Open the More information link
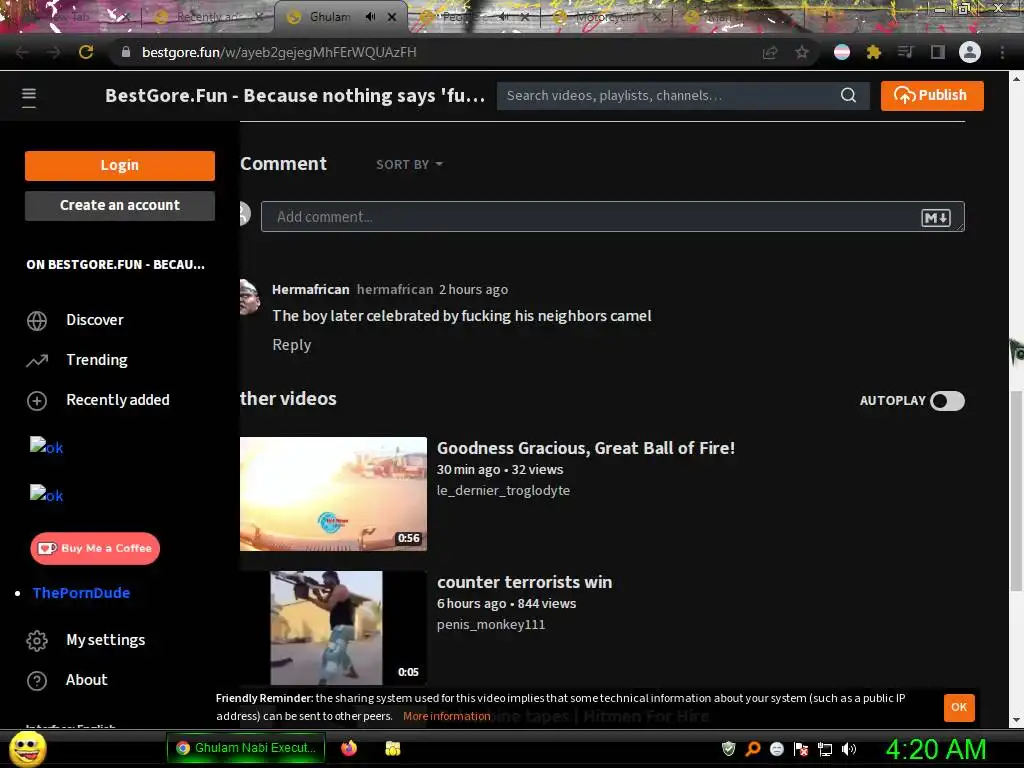Image resolution: width=1024 pixels, height=768 pixels. (x=446, y=716)
